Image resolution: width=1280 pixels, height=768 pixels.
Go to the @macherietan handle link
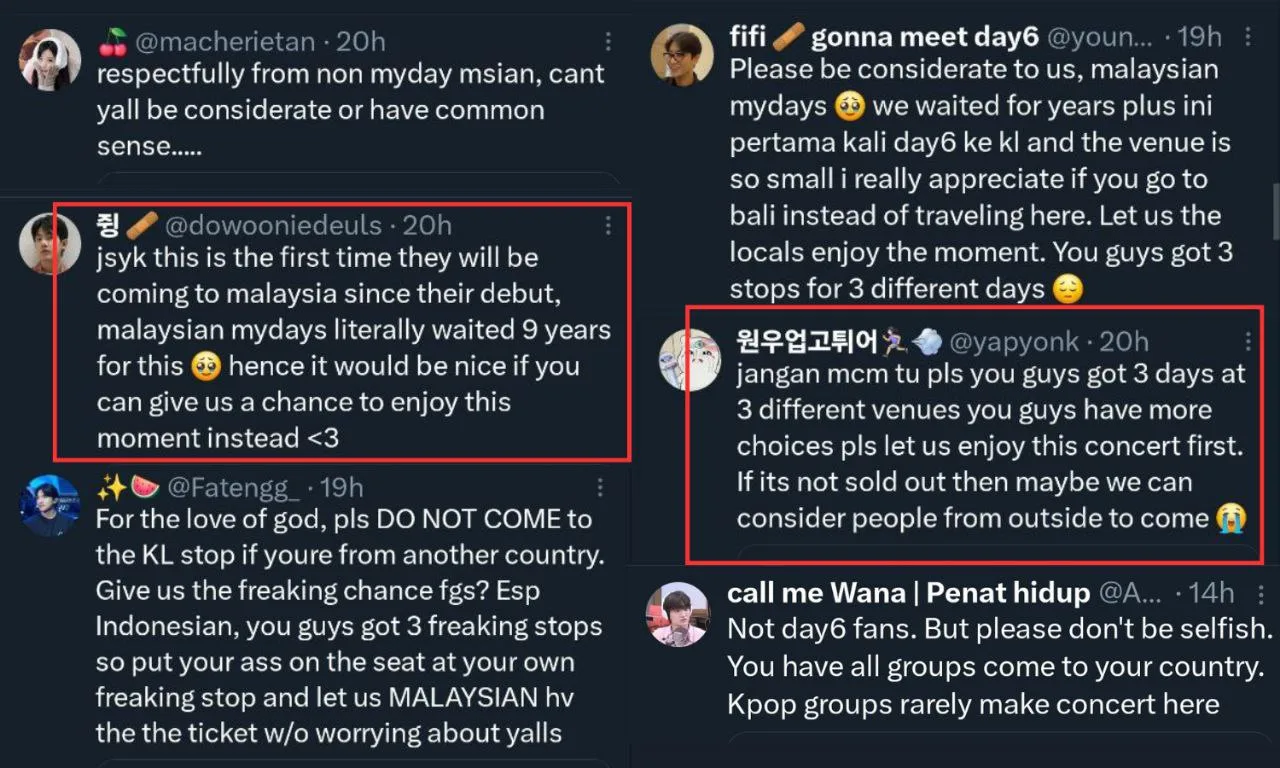[x=224, y=42]
